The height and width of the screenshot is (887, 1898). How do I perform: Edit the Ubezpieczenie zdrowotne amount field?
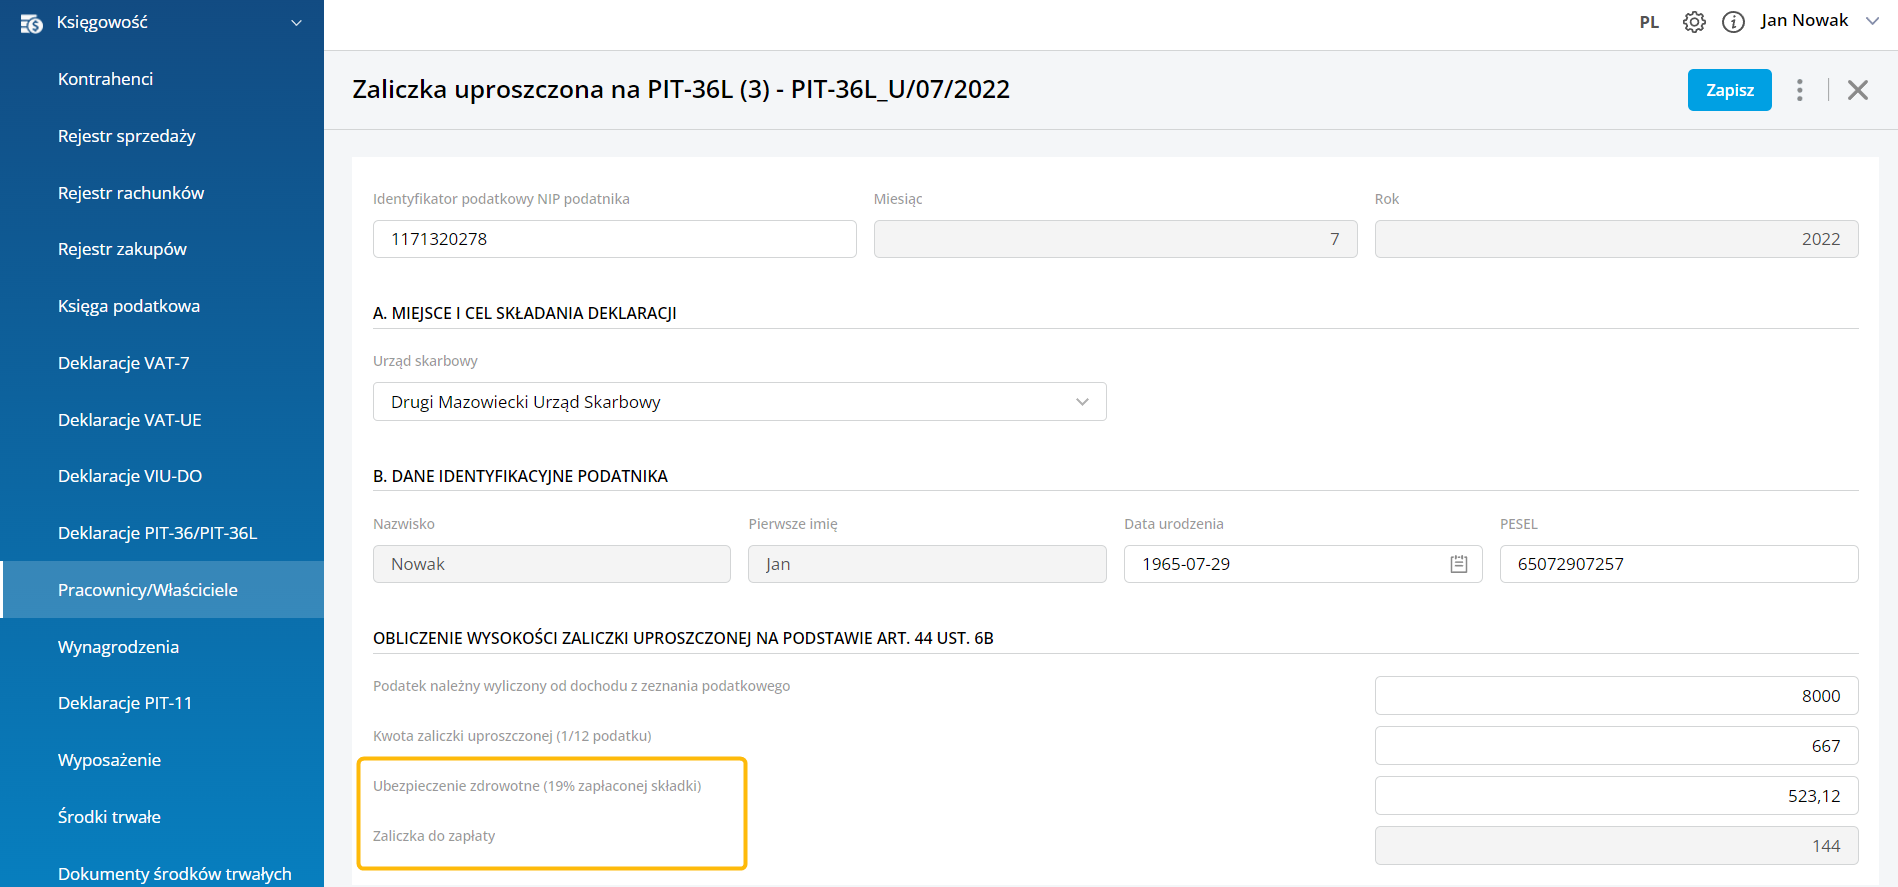(1615, 796)
